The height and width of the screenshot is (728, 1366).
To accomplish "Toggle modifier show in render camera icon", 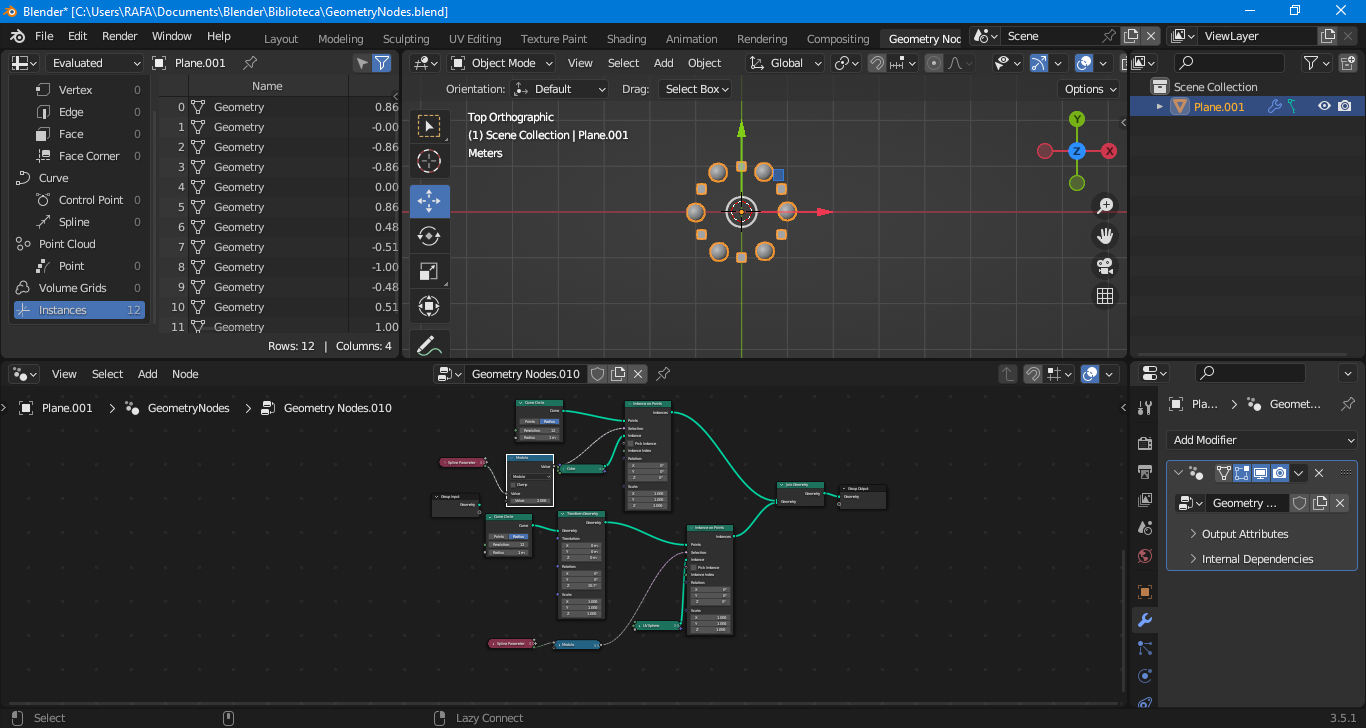I will [x=1280, y=473].
